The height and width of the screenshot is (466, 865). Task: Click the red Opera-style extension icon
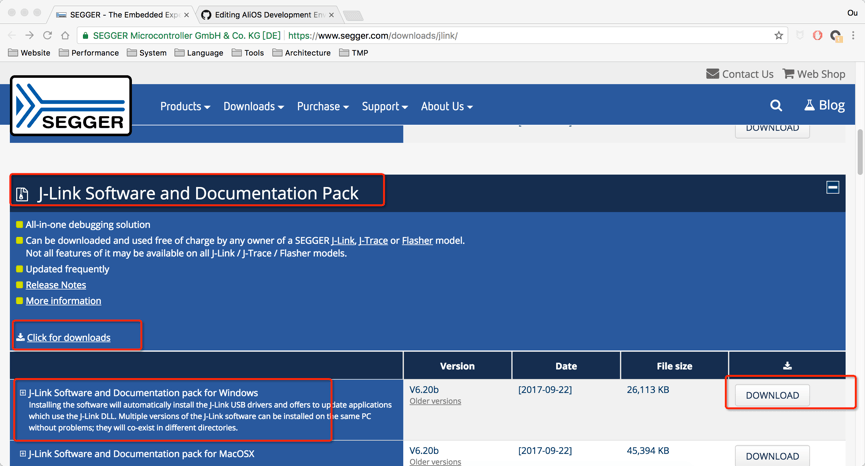pyautogui.click(x=818, y=35)
